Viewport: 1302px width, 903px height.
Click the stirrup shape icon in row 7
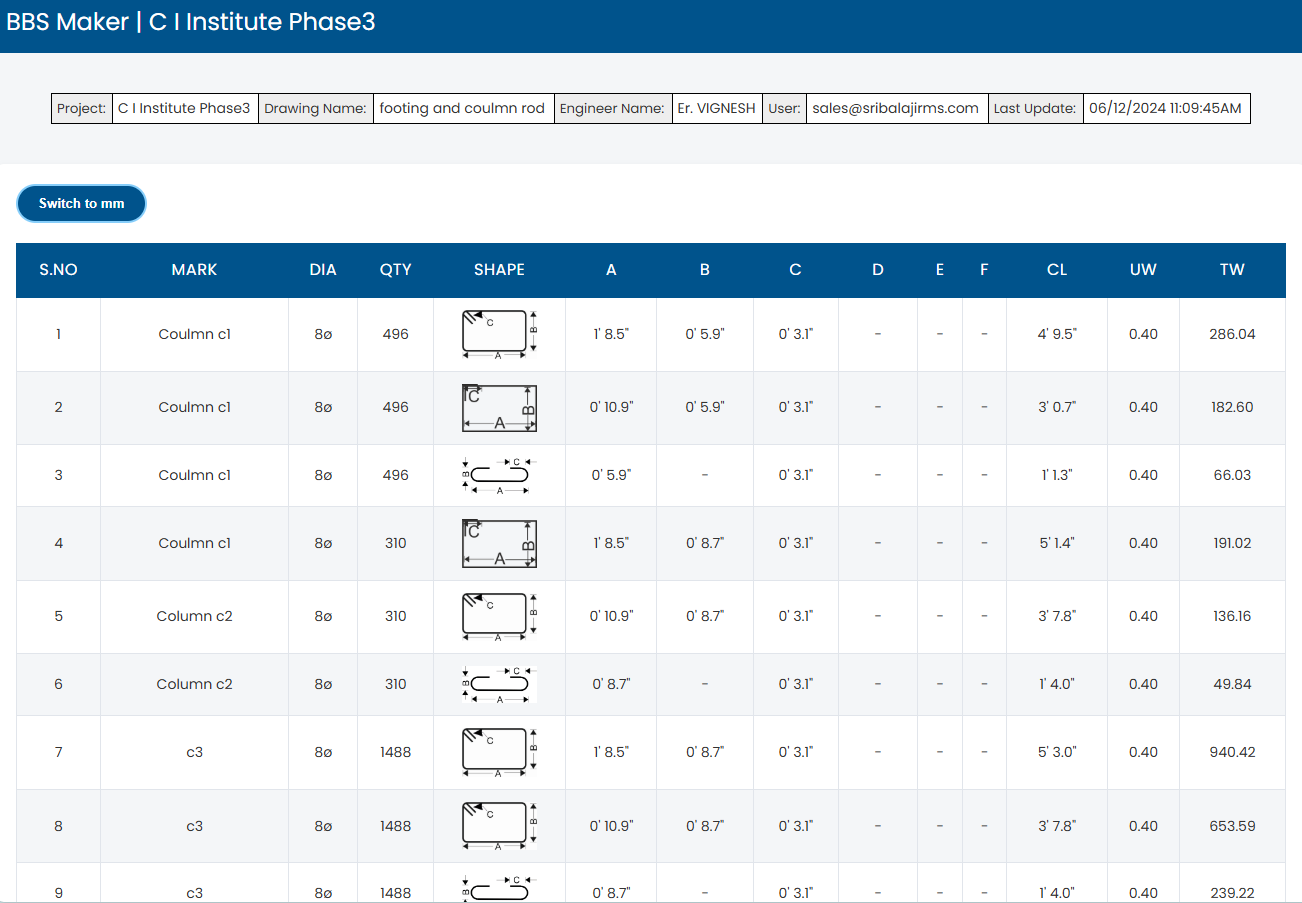point(499,753)
